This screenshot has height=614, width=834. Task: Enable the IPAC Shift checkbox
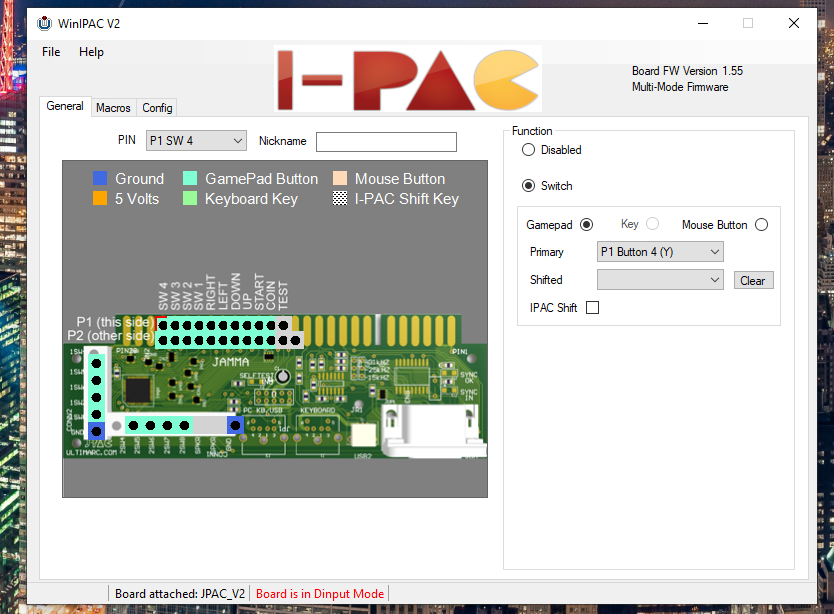point(593,308)
